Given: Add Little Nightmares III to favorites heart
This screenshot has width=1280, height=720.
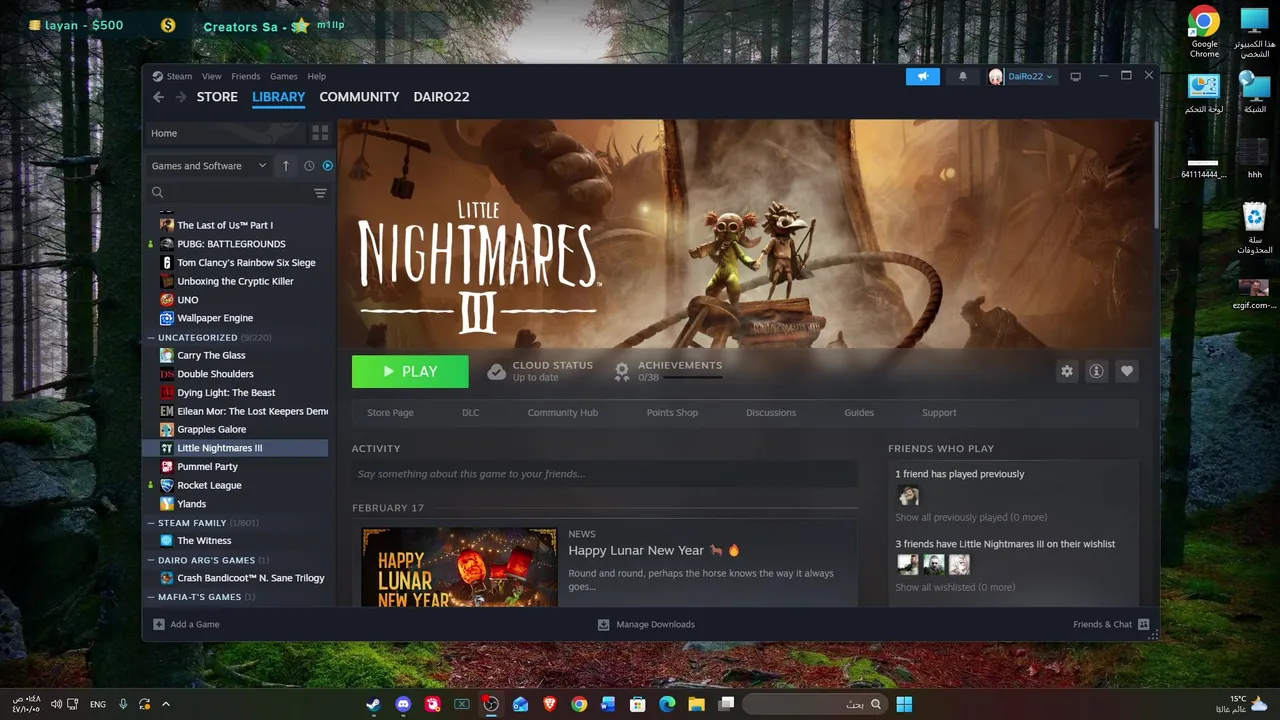Looking at the screenshot, I should (x=1127, y=371).
